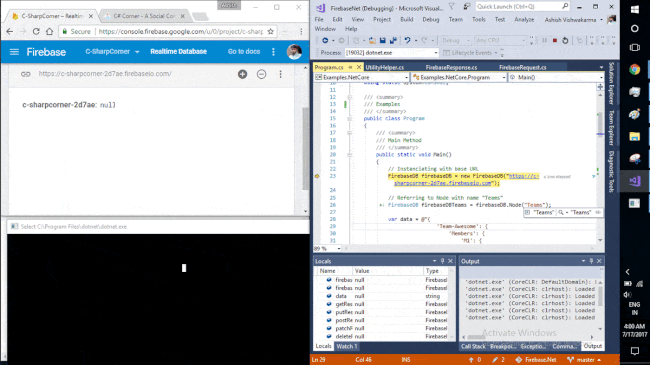This screenshot has width=650, height=365.
Task: Open Cortana search circle on taskbar
Action: coord(634,29)
